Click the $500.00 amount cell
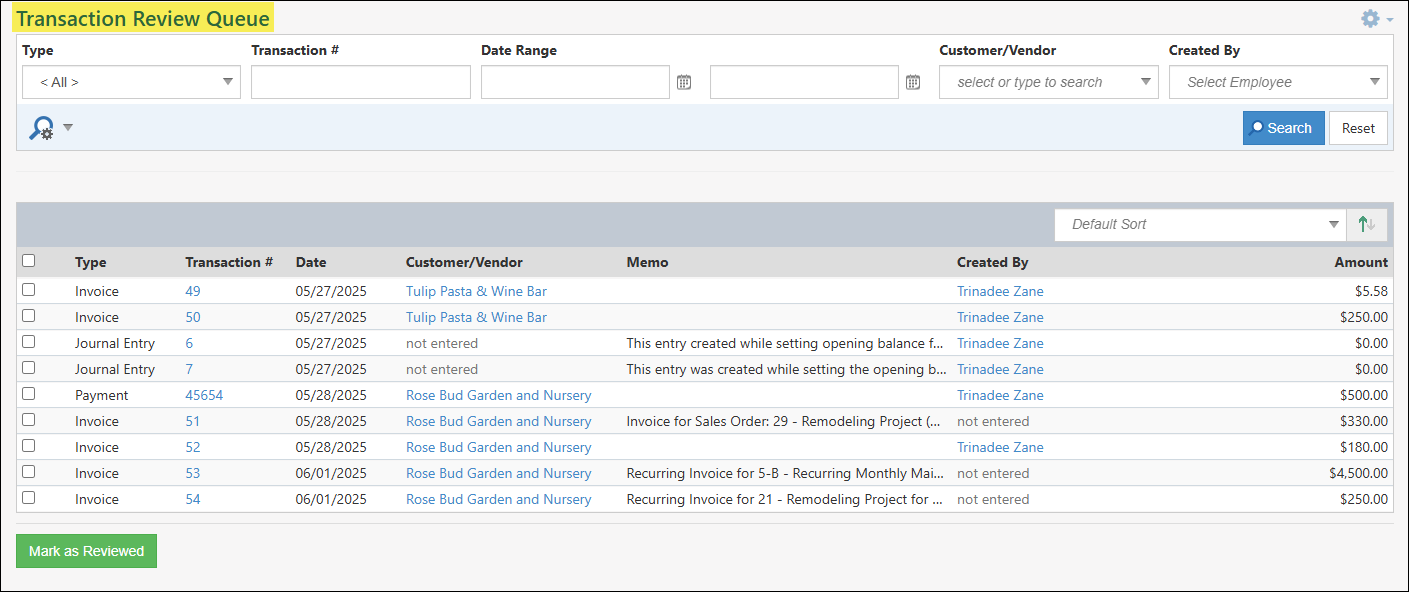This screenshot has height=592, width=1409. click(1364, 395)
